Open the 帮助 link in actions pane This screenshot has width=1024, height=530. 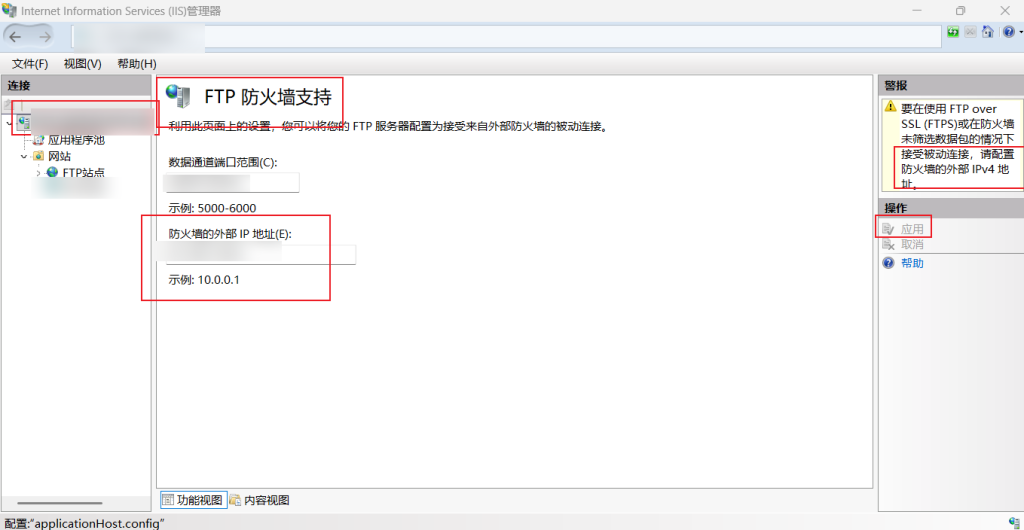click(912, 262)
